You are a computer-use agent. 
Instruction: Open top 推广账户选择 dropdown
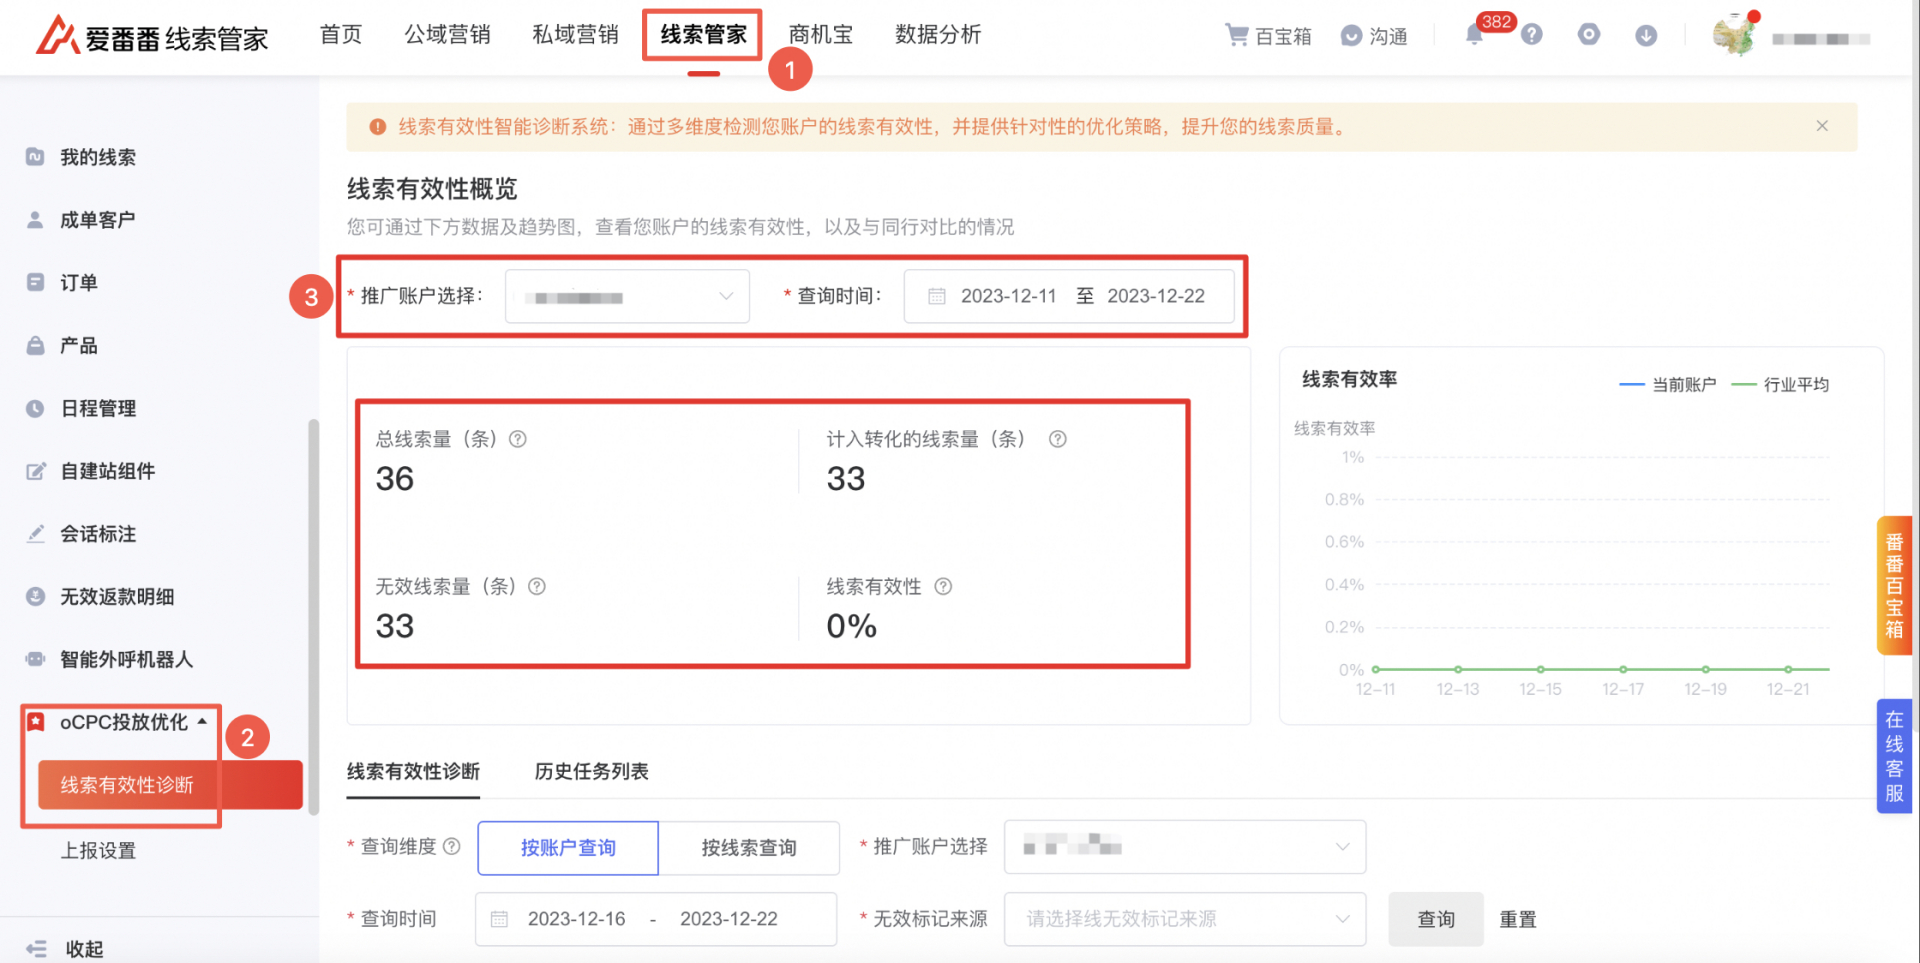(627, 297)
